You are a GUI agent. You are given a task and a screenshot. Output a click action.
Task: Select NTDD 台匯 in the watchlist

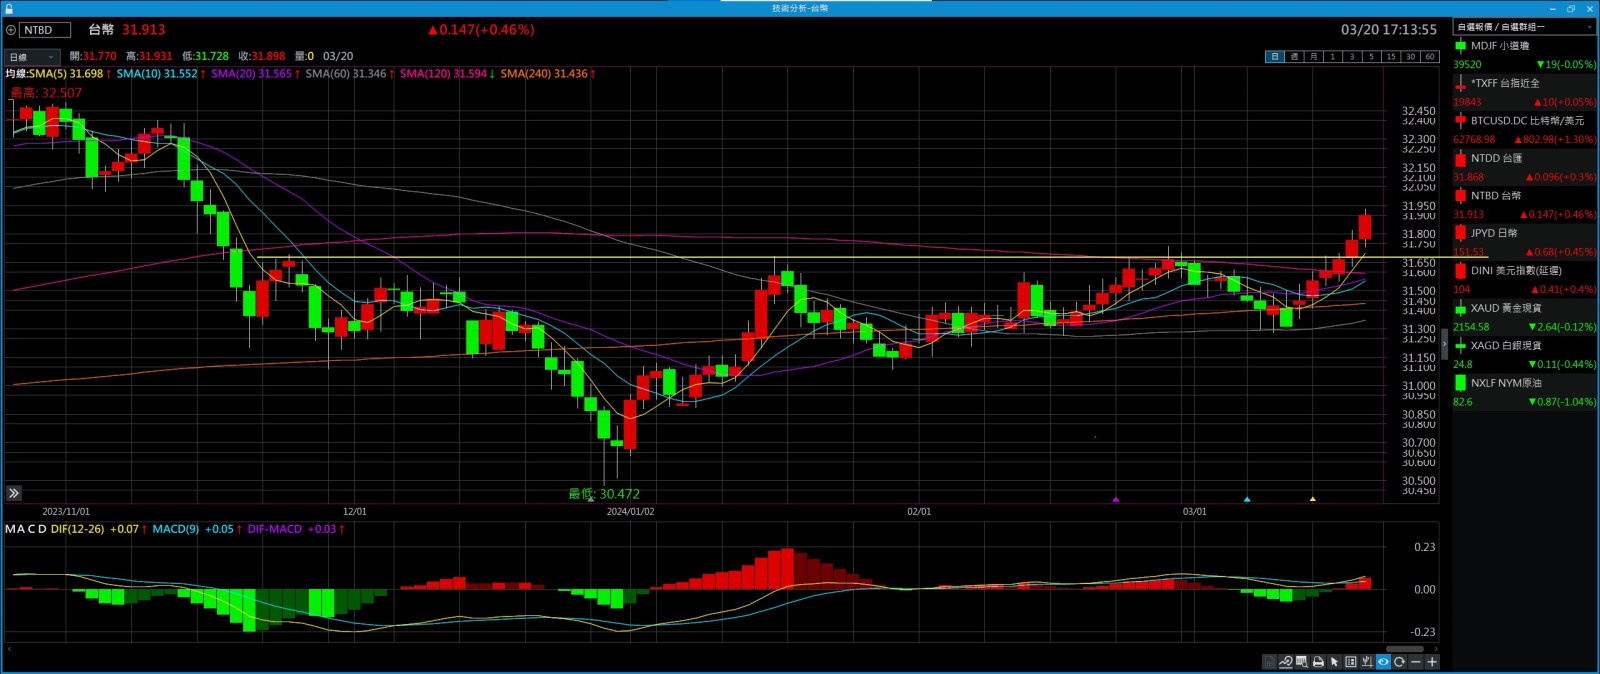1525,167
